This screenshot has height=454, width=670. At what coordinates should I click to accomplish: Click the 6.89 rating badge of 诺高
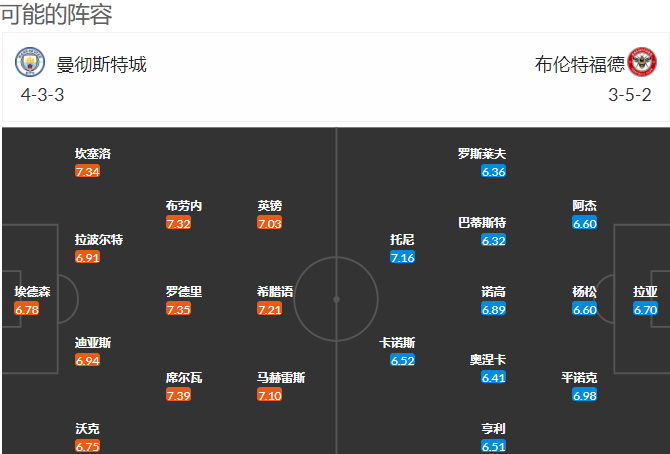tap(494, 309)
